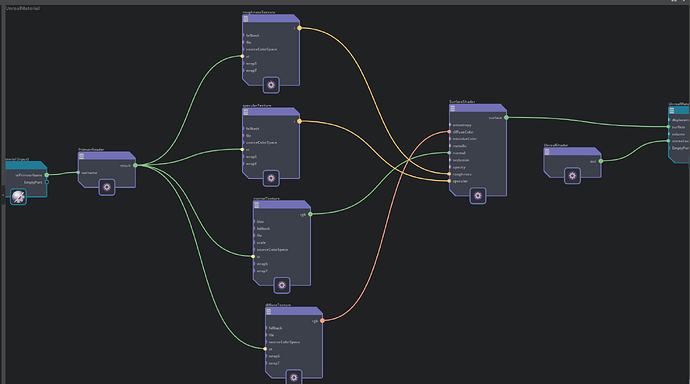Select the specularTexture node title label
Viewport: 690px width, 384px height.
point(257,106)
